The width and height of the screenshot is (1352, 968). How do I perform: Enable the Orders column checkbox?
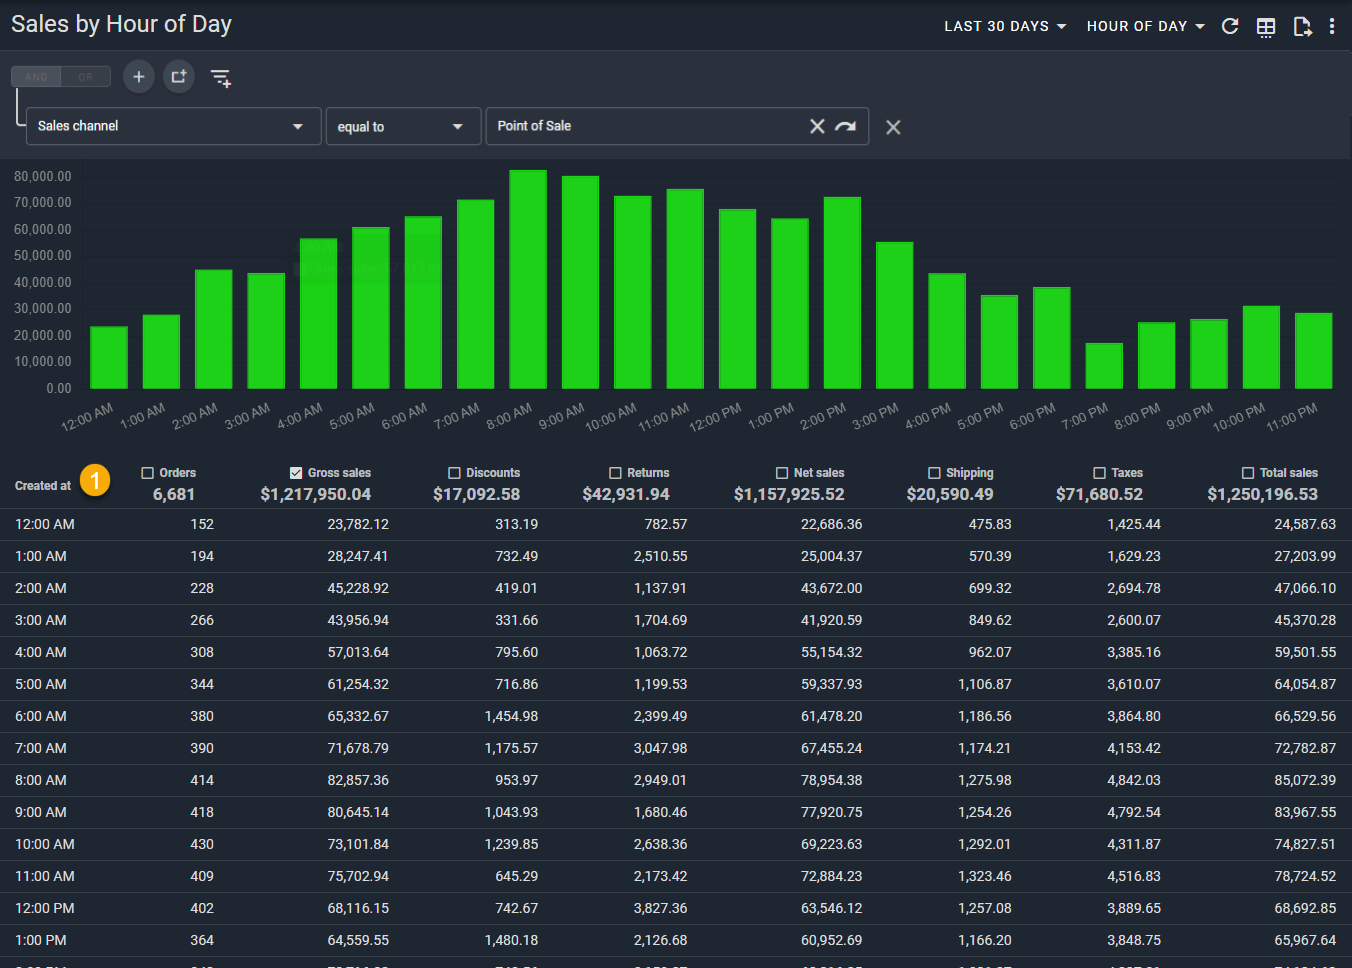(148, 473)
